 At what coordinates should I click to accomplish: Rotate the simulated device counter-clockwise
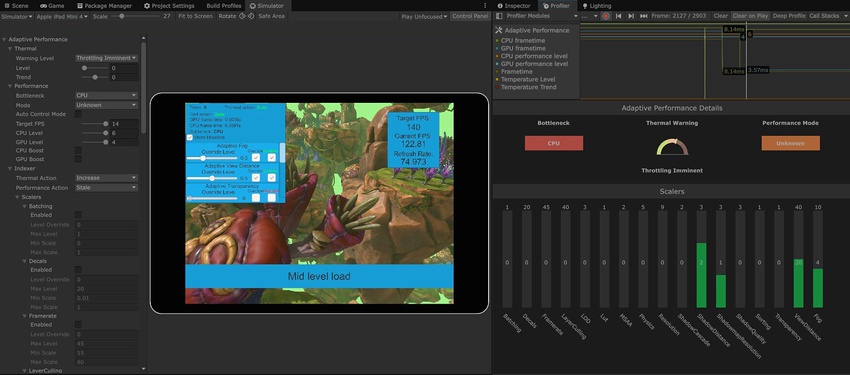[242, 16]
